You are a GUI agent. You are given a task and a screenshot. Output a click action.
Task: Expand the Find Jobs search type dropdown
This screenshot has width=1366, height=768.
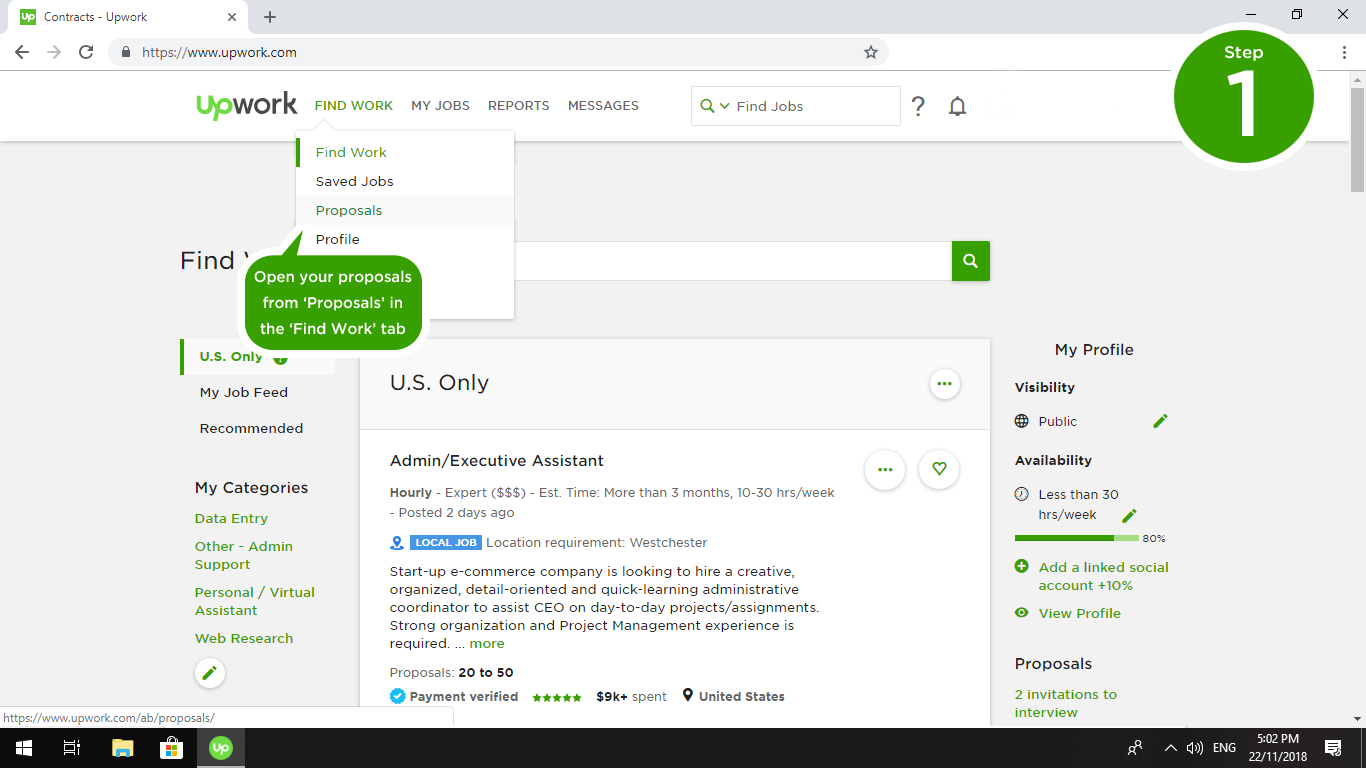[715, 106]
